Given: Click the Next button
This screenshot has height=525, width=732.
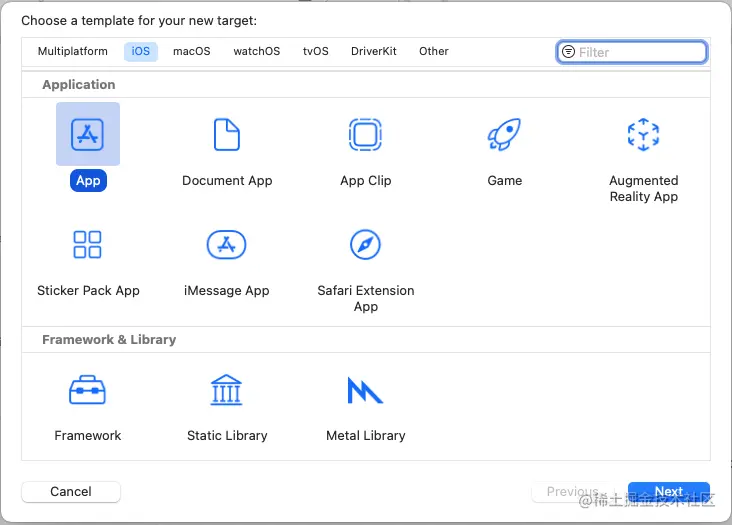Looking at the screenshot, I should [x=669, y=492].
